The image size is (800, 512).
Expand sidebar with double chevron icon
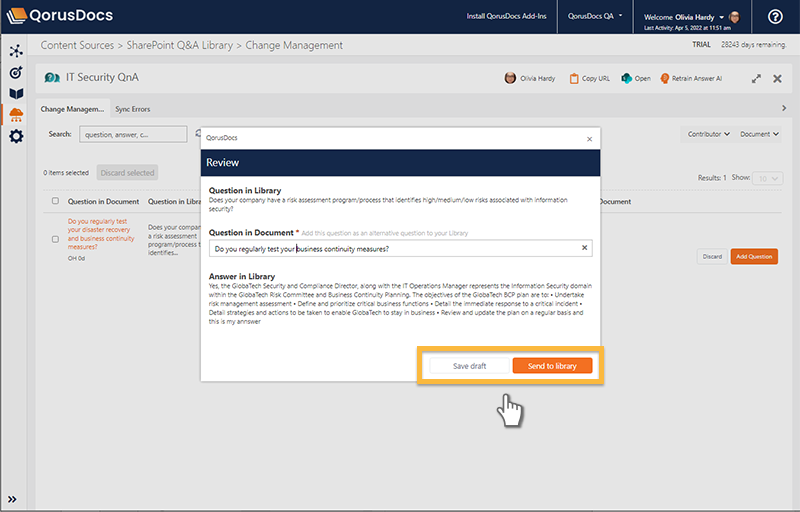point(12,499)
